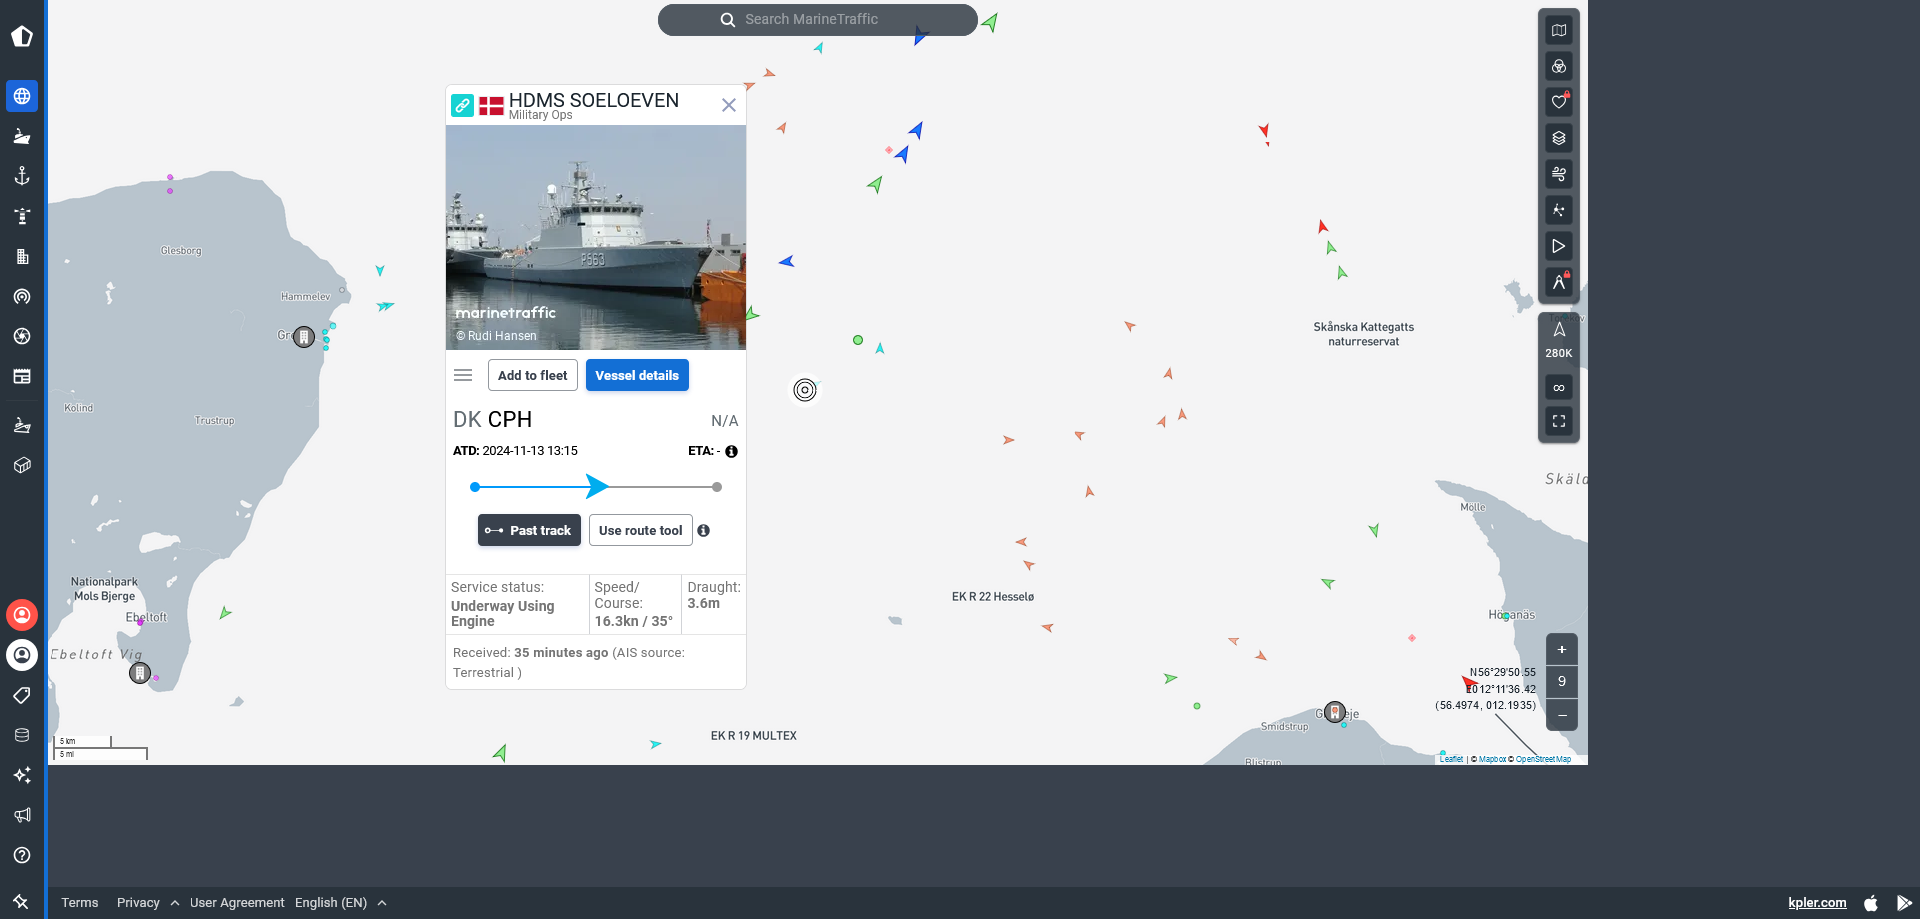Click the playback play icon on map toolbar
The height and width of the screenshot is (919, 1920).
click(x=1559, y=246)
